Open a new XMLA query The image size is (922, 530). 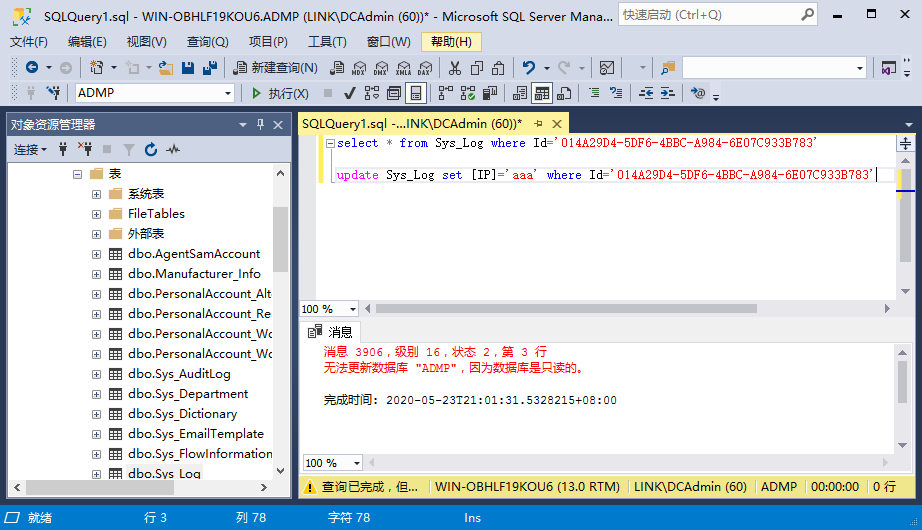pyautogui.click(x=403, y=68)
